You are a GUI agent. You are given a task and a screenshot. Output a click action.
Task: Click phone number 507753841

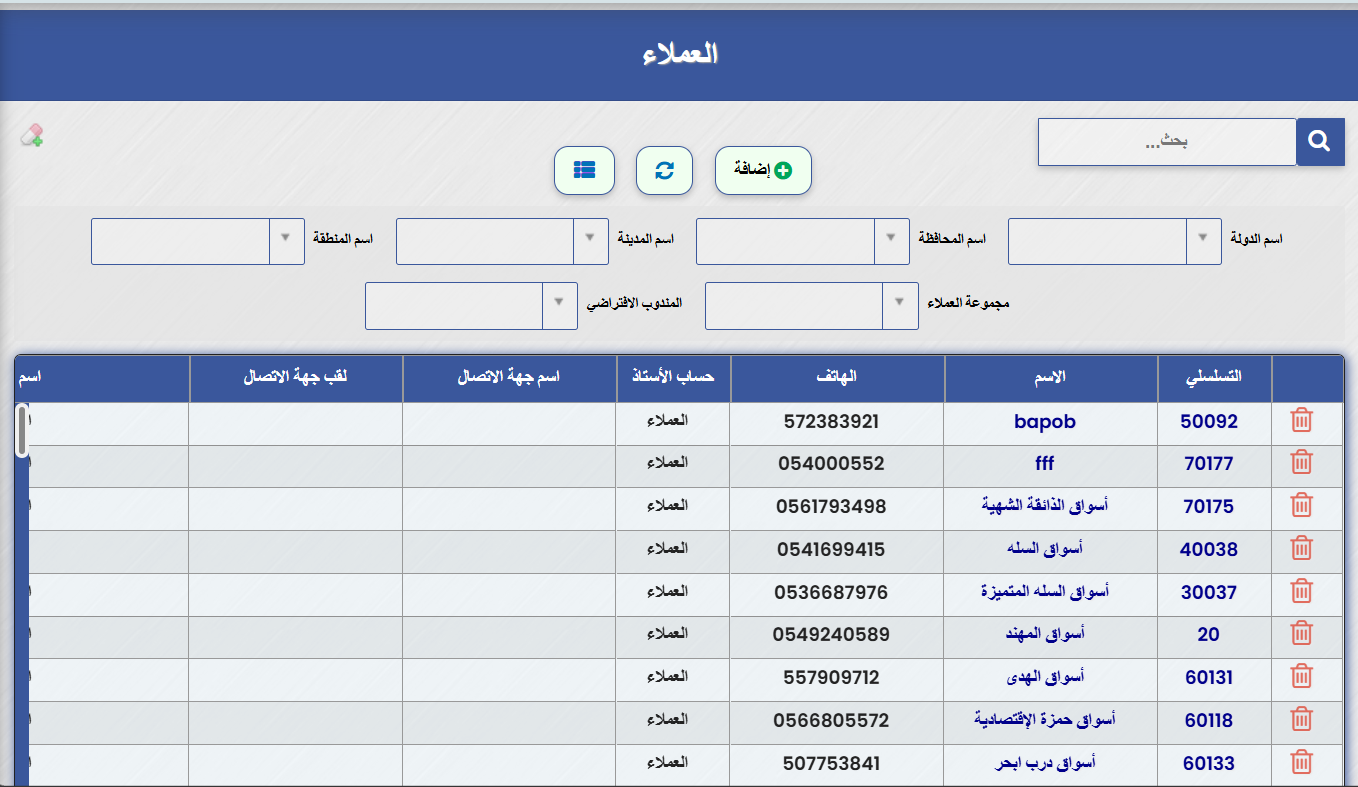831,764
